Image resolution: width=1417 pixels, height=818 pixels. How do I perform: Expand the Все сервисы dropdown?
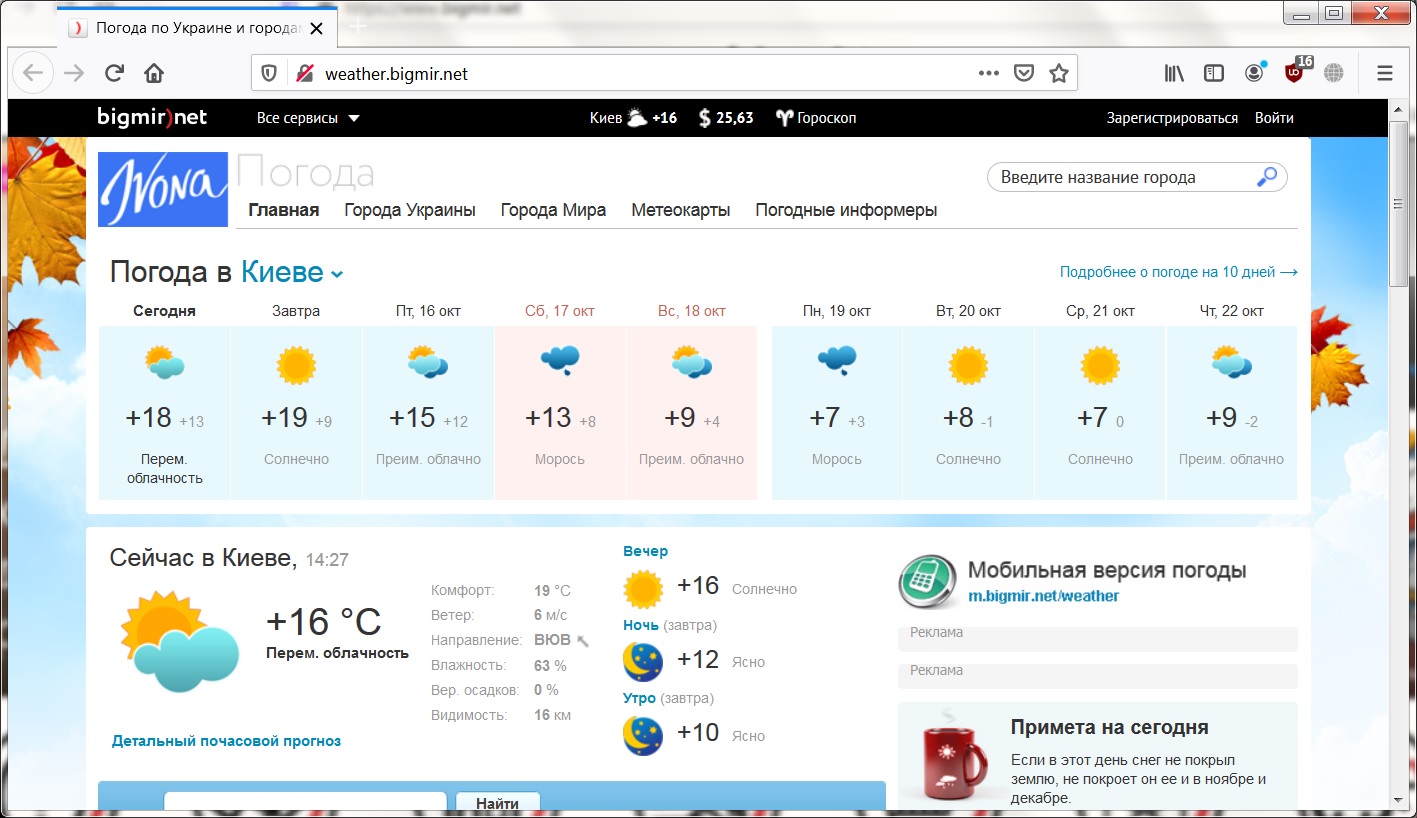coord(308,118)
